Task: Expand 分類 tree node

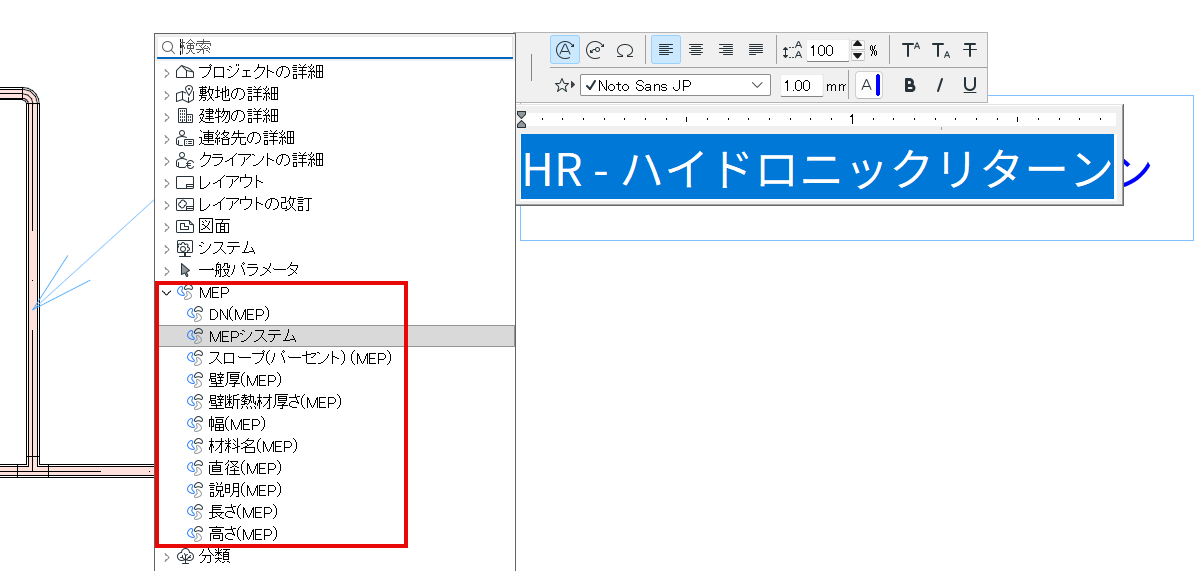Action: coord(166,556)
